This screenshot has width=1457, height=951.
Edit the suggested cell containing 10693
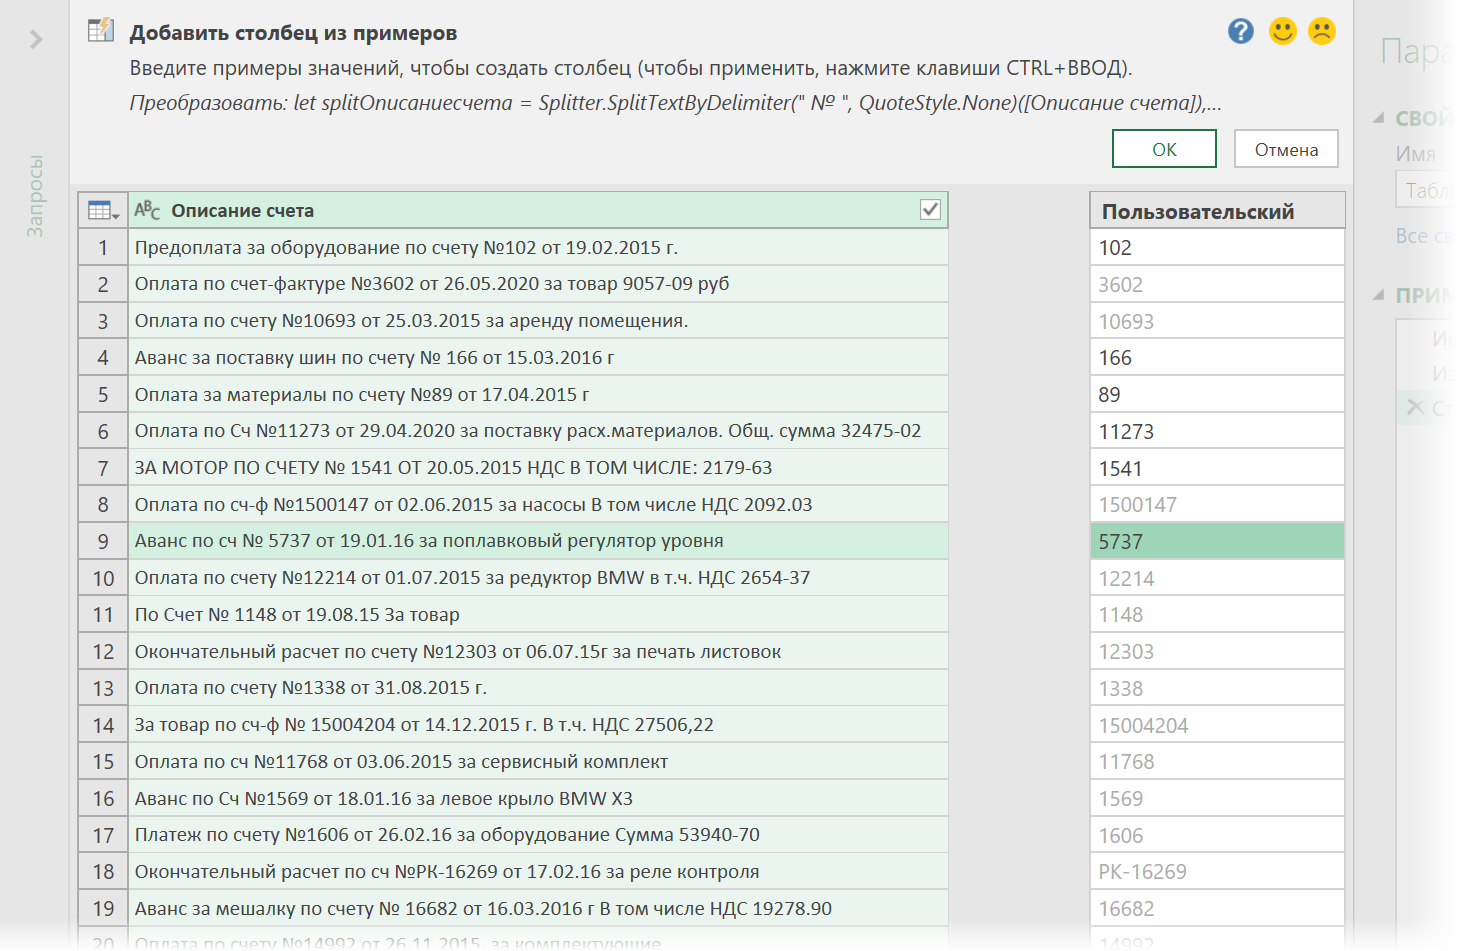tap(1217, 322)
